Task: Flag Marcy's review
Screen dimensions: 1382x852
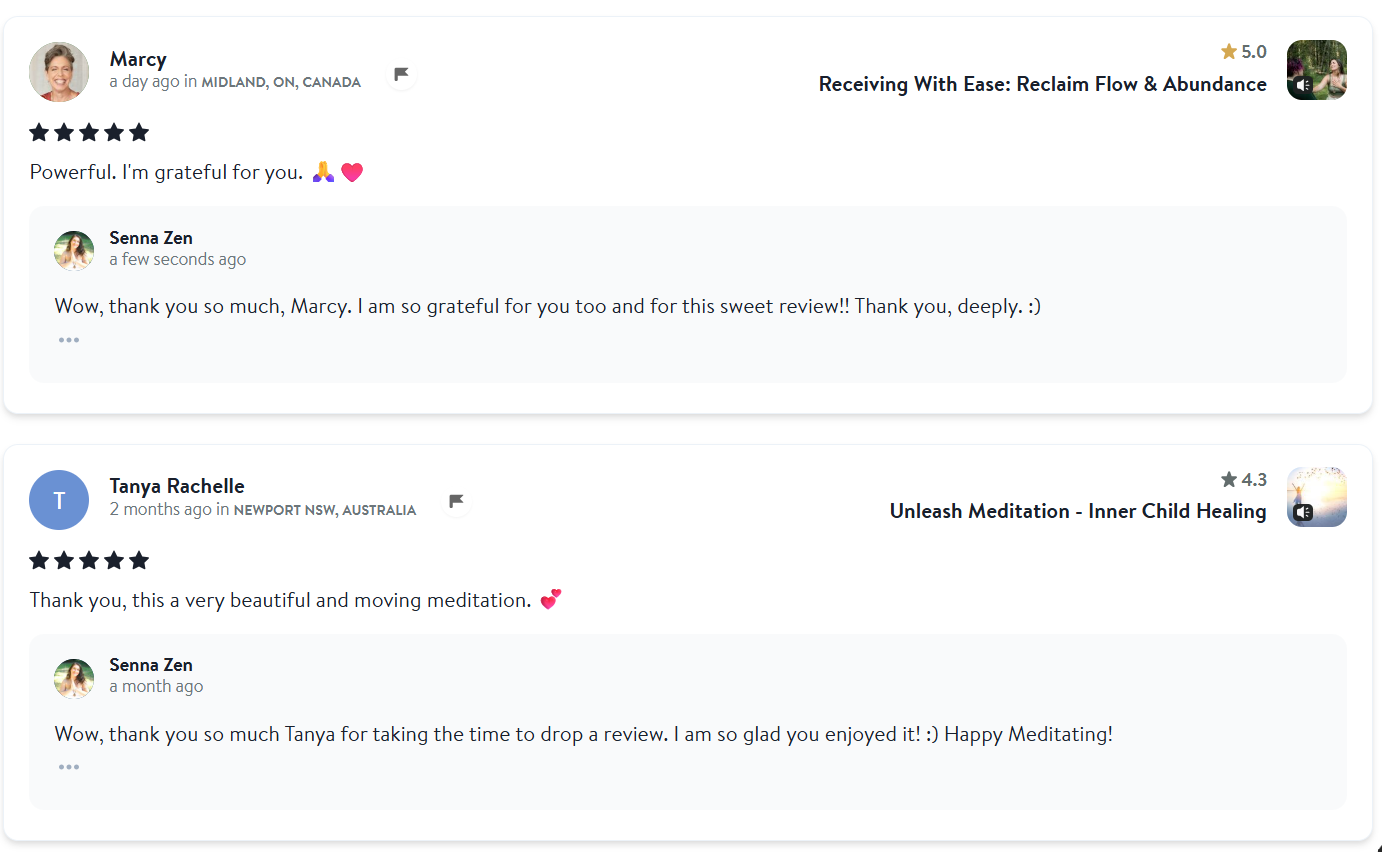Action: [x=401, y=74]
